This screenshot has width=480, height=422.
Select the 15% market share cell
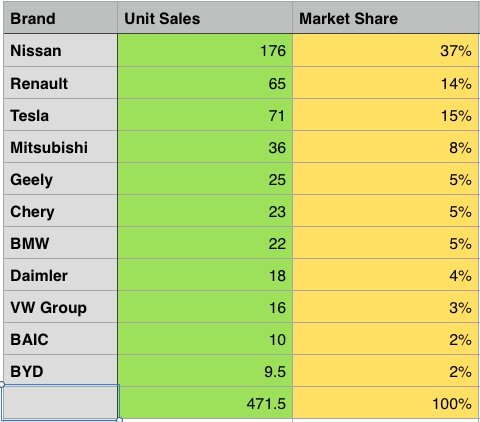(386, 115)
